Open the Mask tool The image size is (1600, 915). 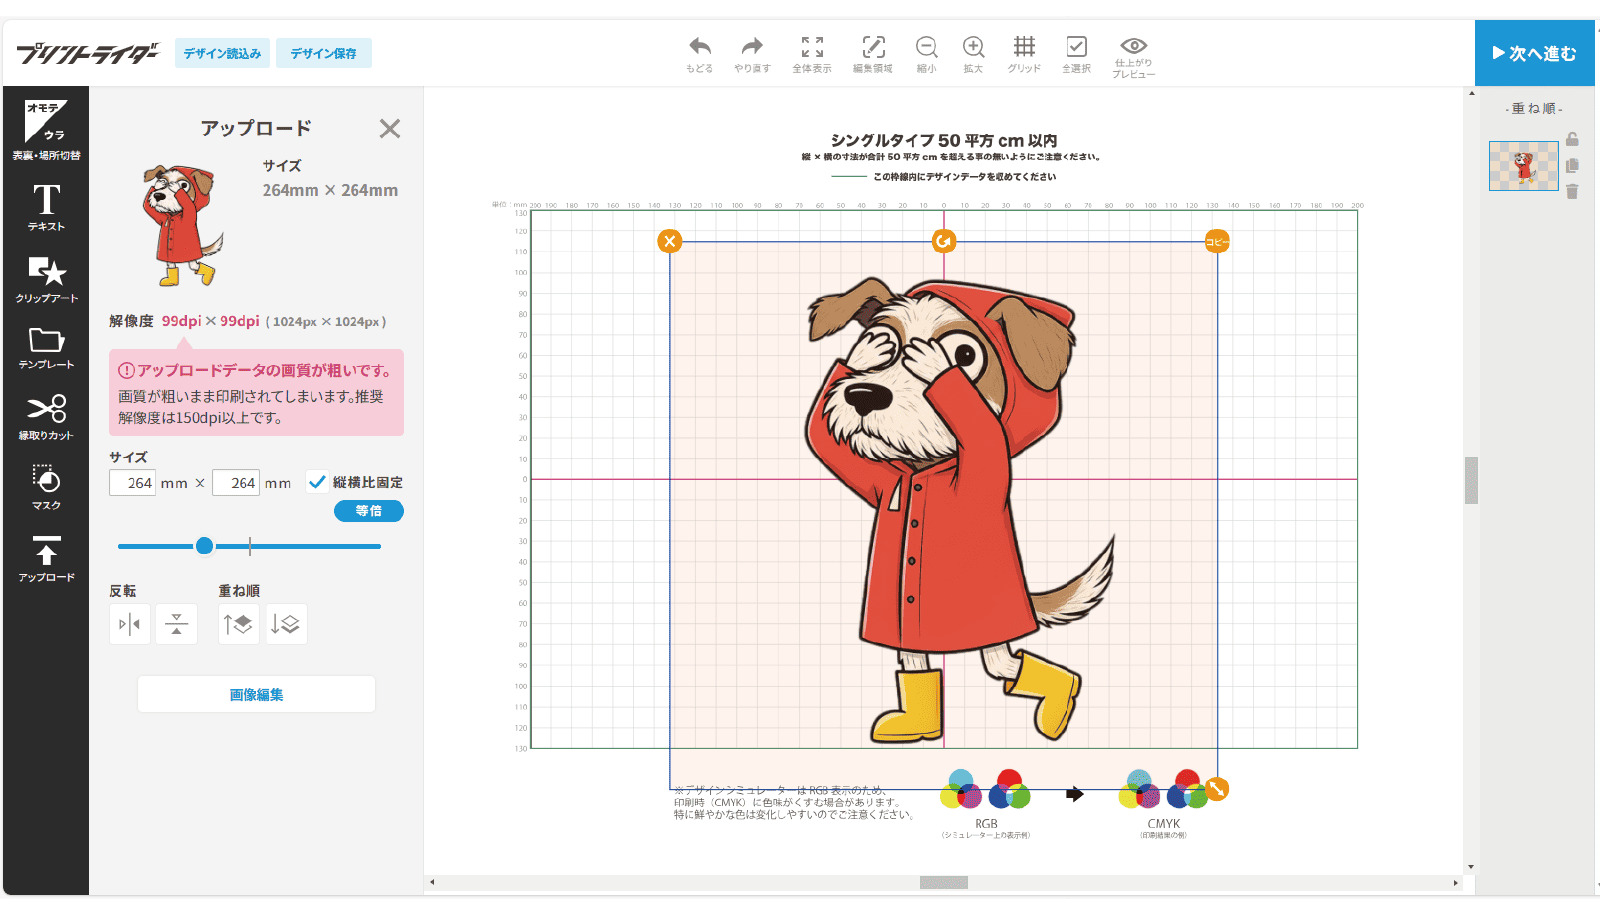[x=46, y=486]
